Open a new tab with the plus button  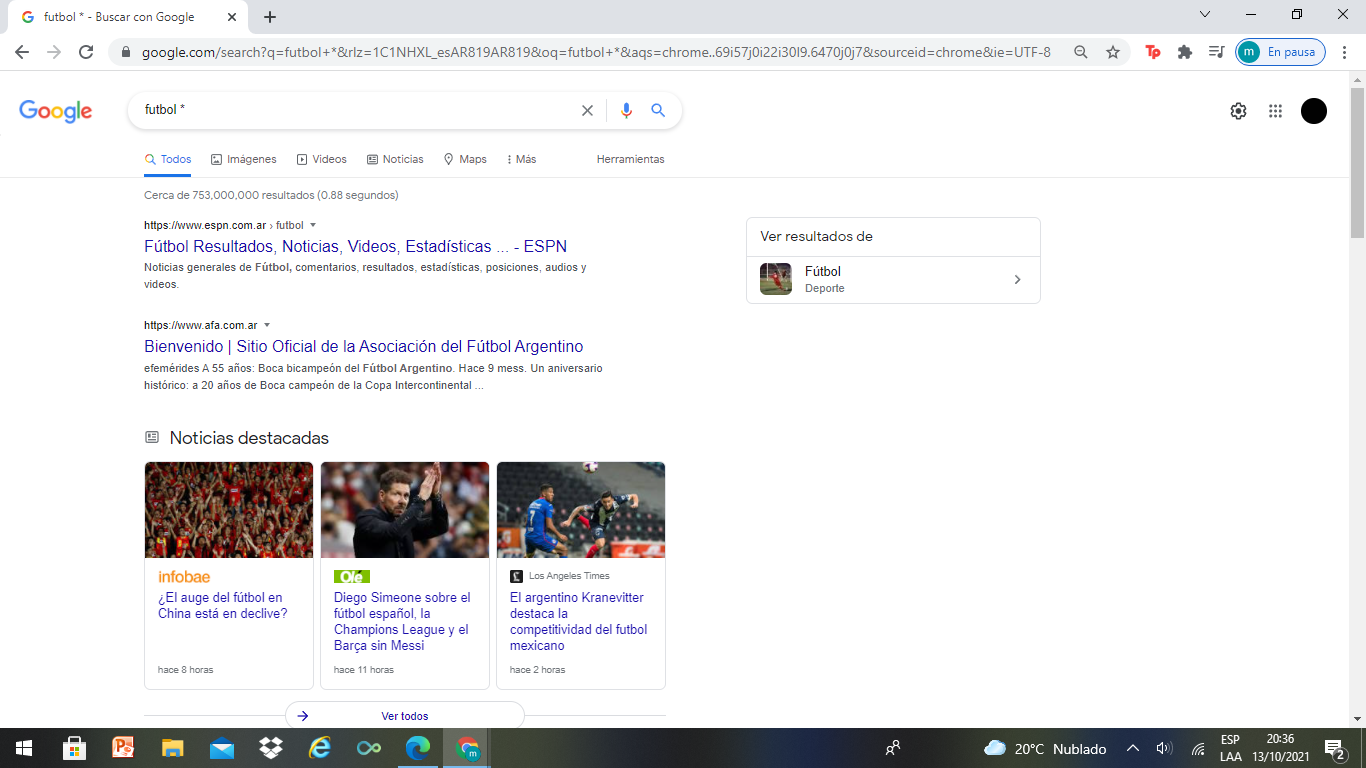tap(270, 17)
